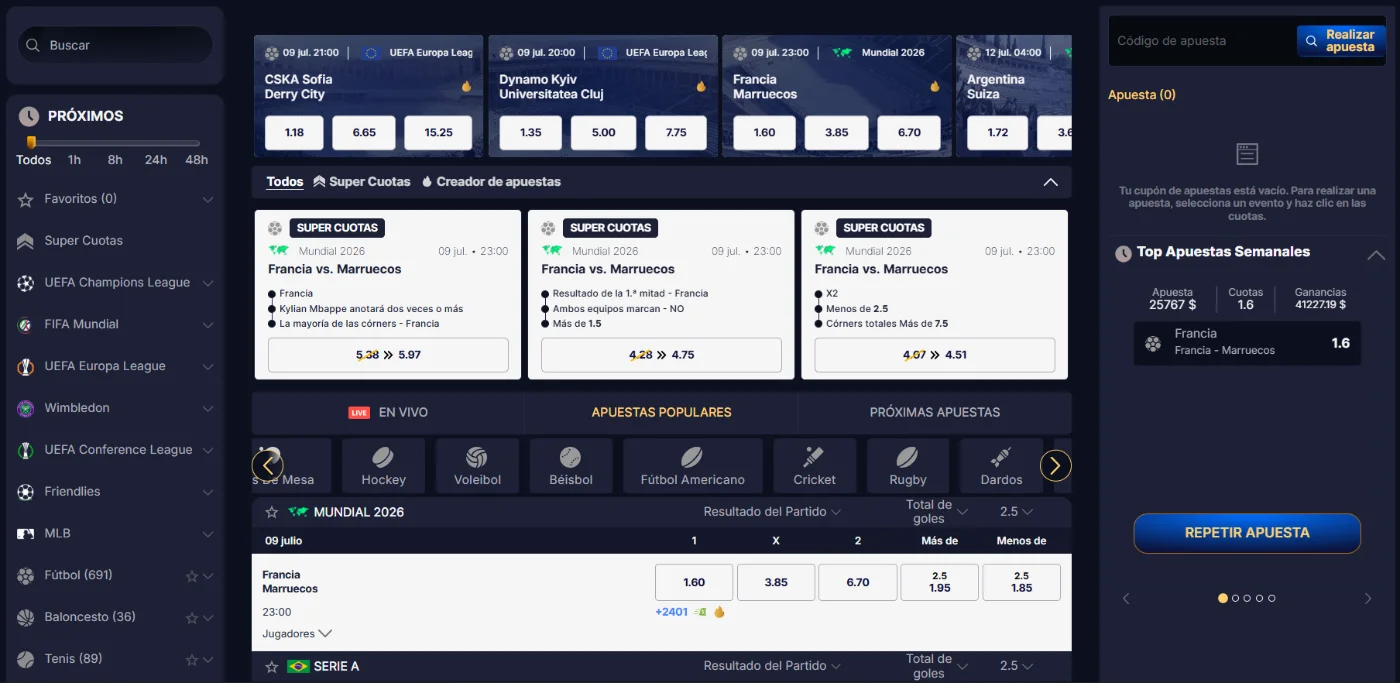Screen dimensions: 1400x683
Task: Click the UEFA Conference League sidebar icon
Action: (25, 450)
